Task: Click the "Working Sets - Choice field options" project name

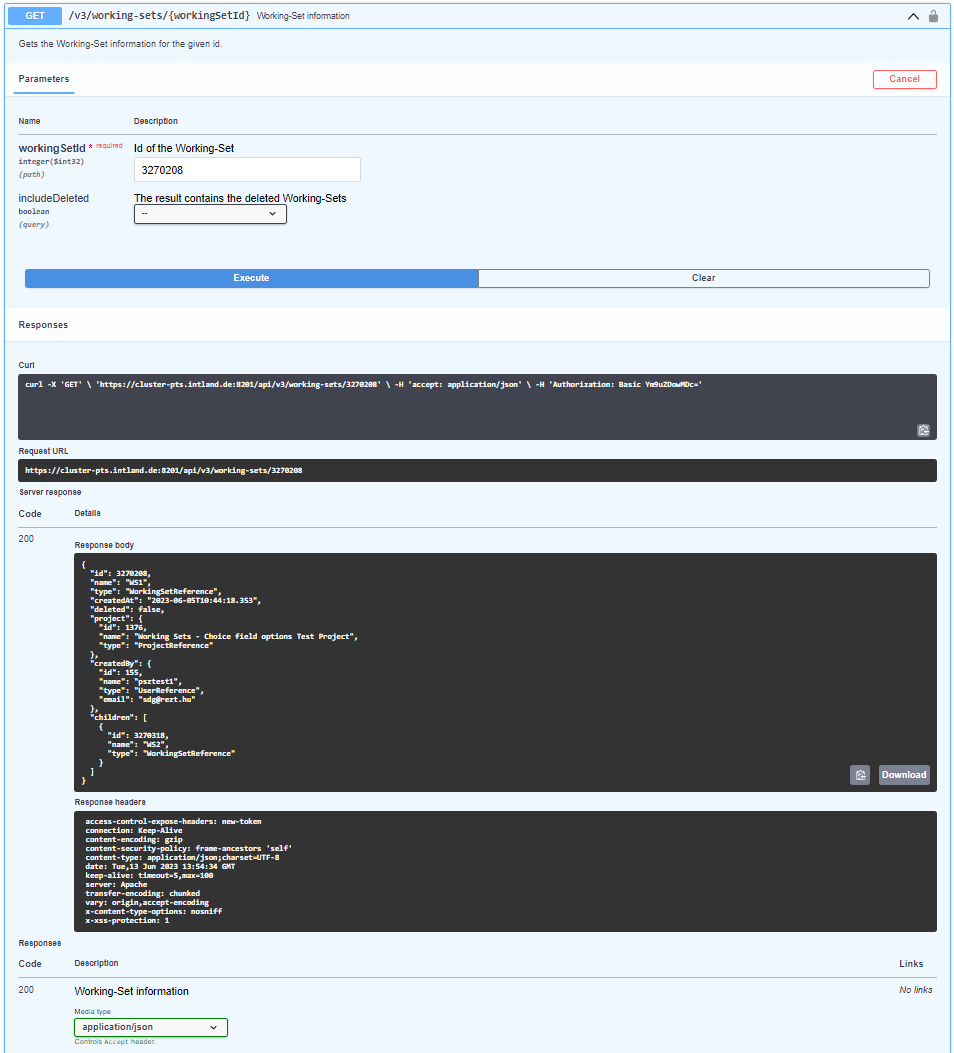Action: (x=246, y=637)
